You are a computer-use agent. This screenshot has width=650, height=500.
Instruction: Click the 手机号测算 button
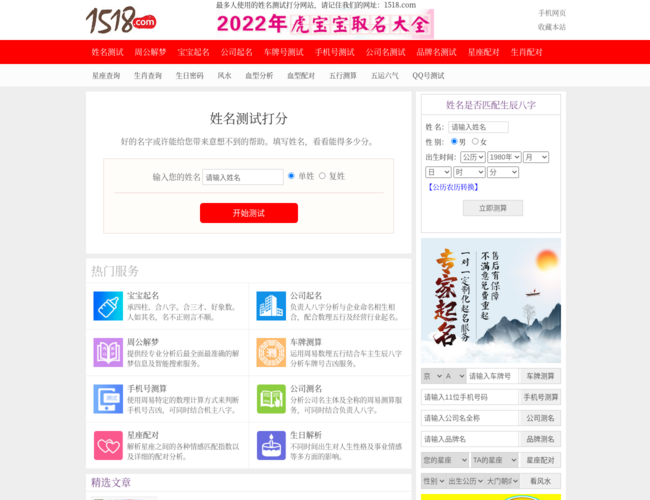click(x=540, y=397)
